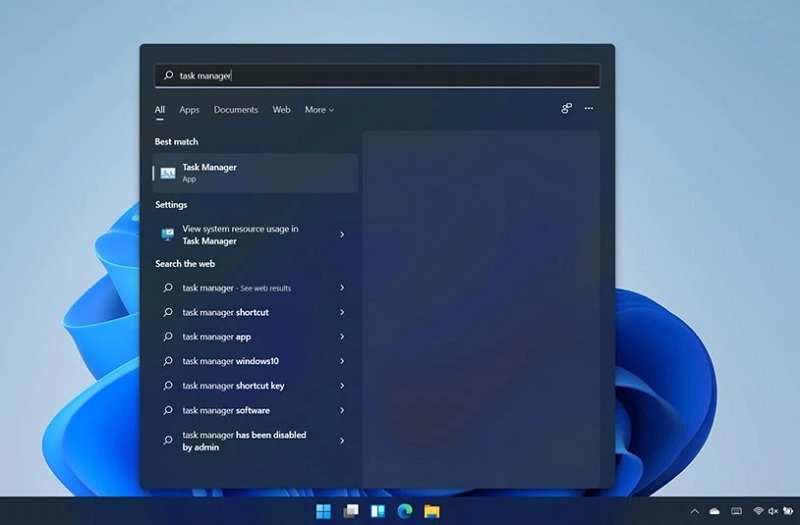Select 'task manager windows10' web suggestion
This screenshot has width=800, height=525.
tap(255, 361)
